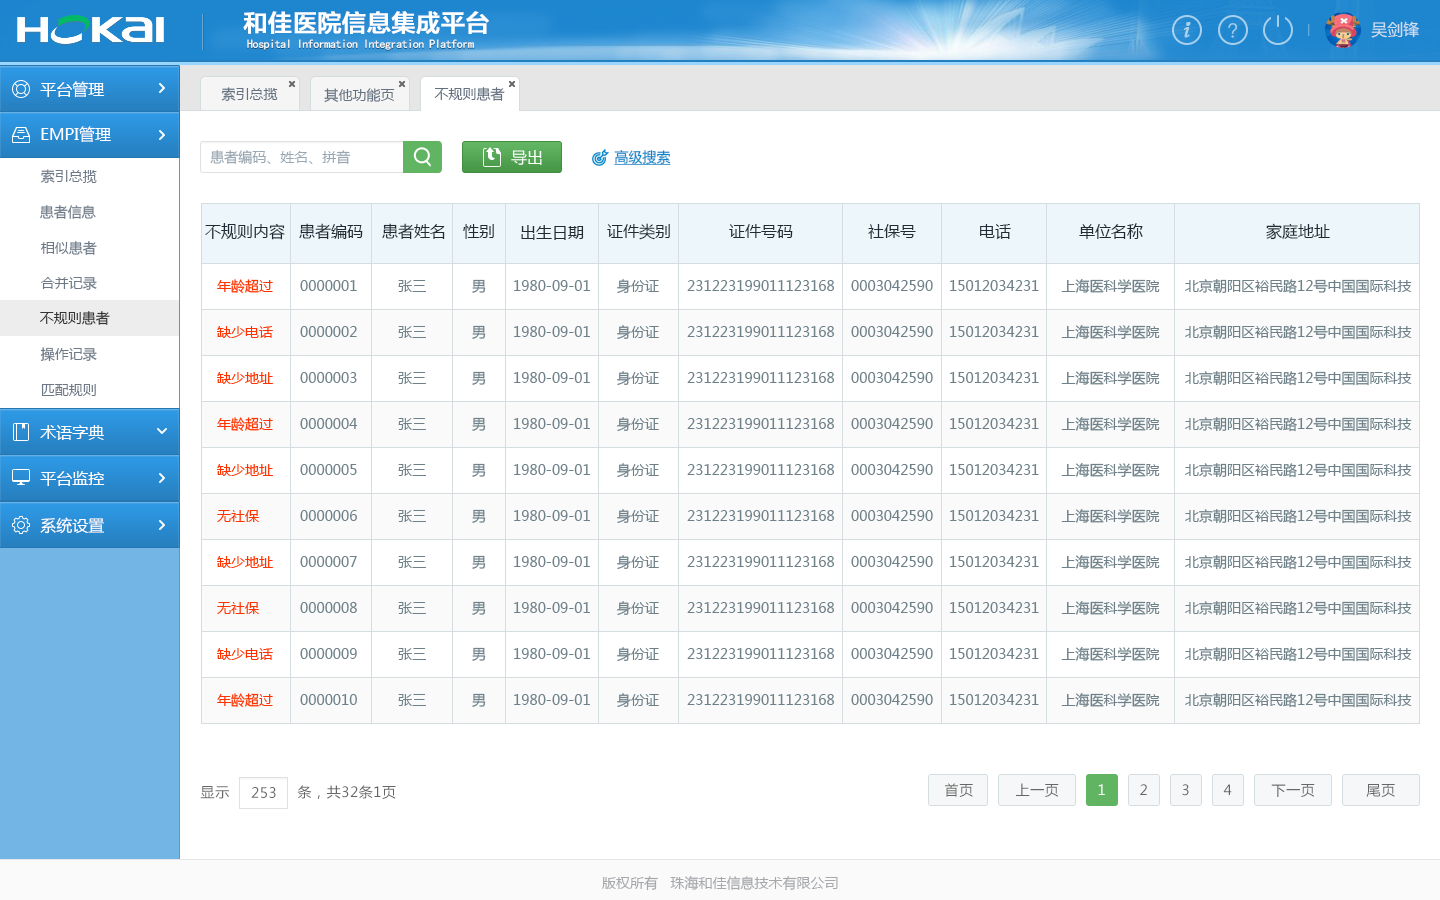Click the 出生日期 column header
The height and width of the screenshot is (900, 1440).
point(552,233)
